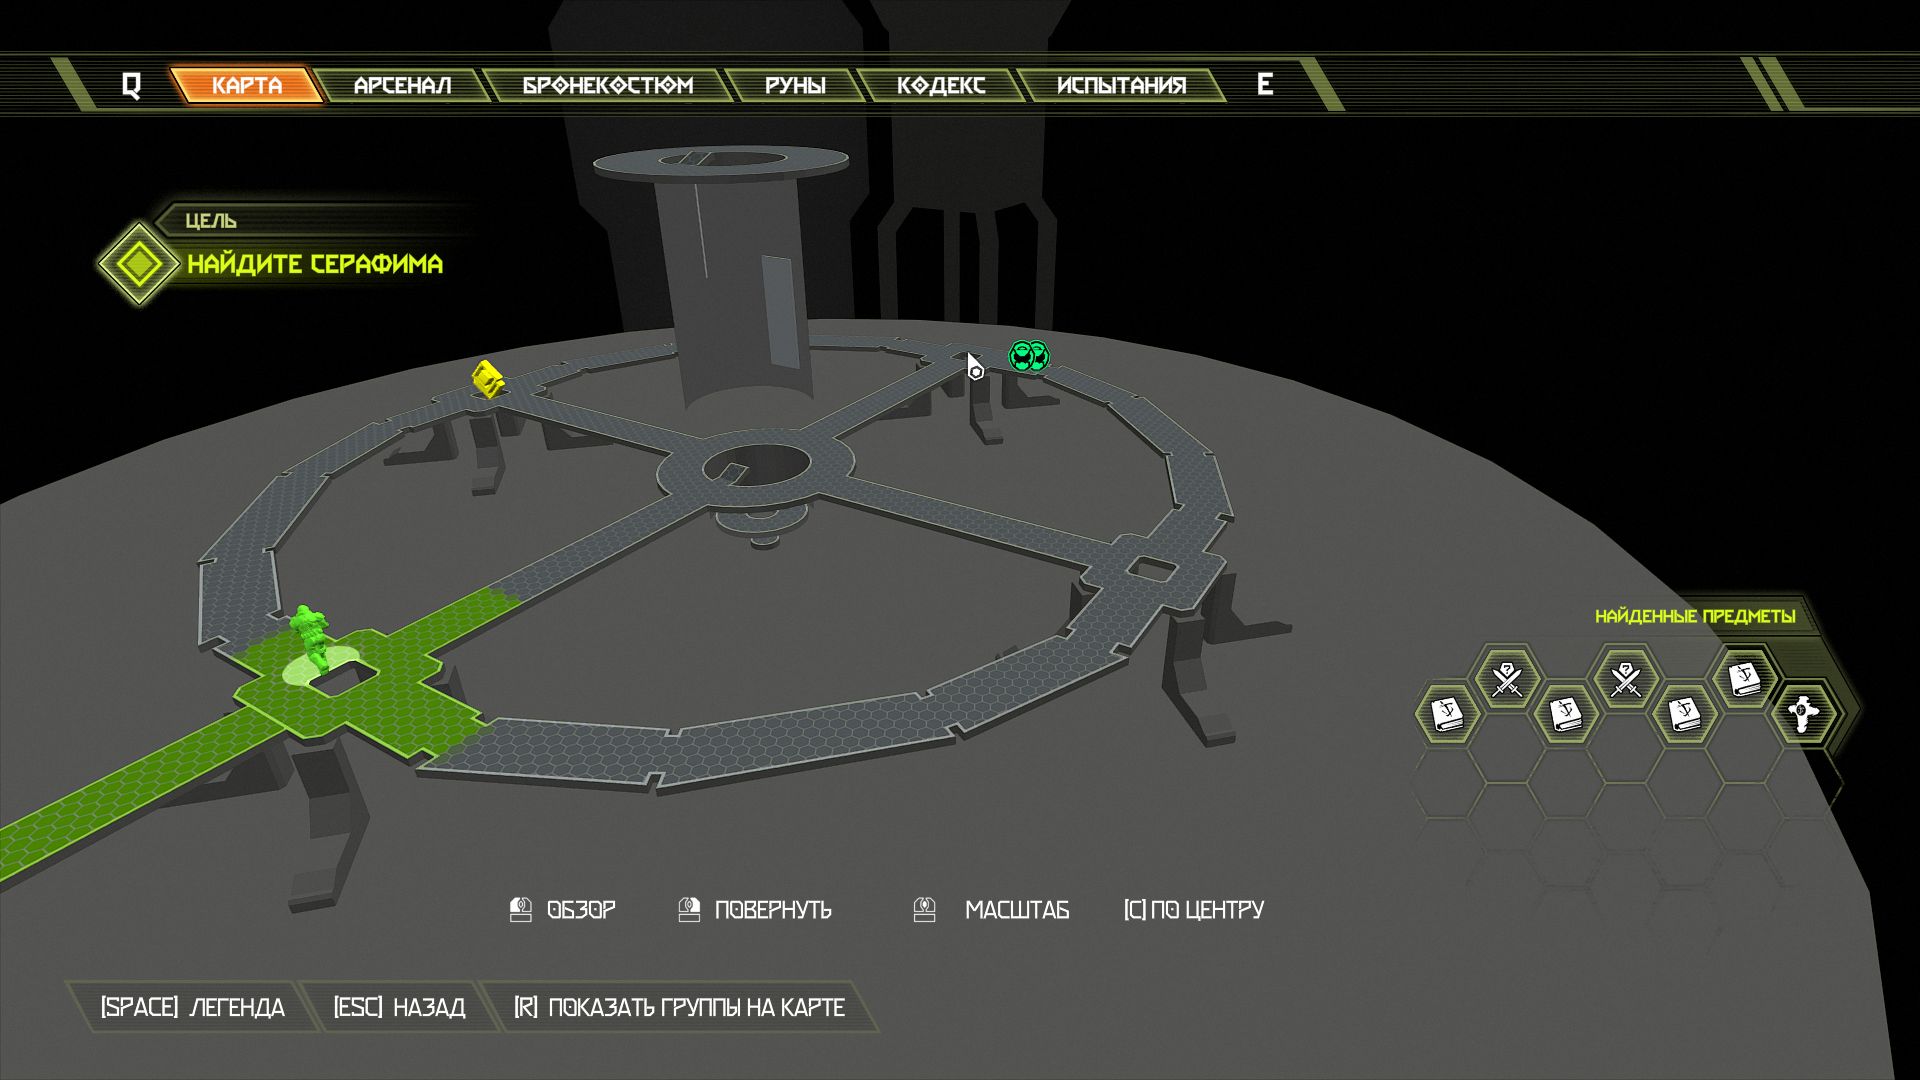Open the Бронекостюм tab
The width and height of the screenshot is (1920, 1080).
[607, 86]
